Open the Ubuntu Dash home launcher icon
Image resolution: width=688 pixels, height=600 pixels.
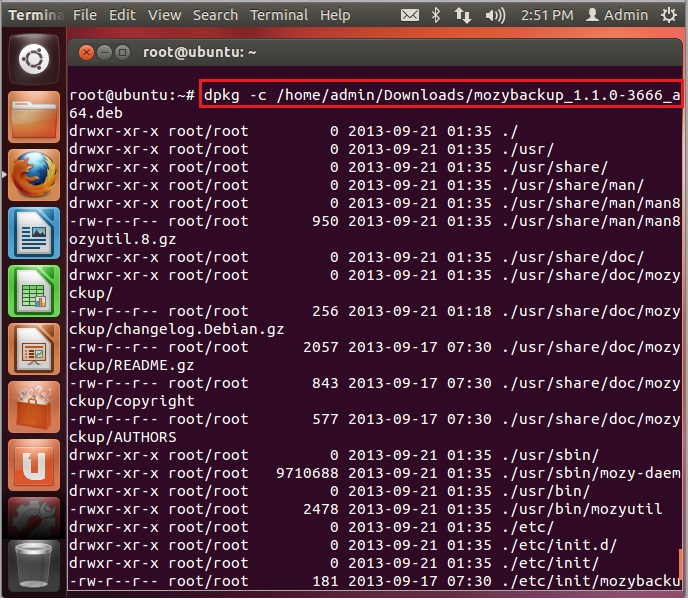tap(34, 59)
